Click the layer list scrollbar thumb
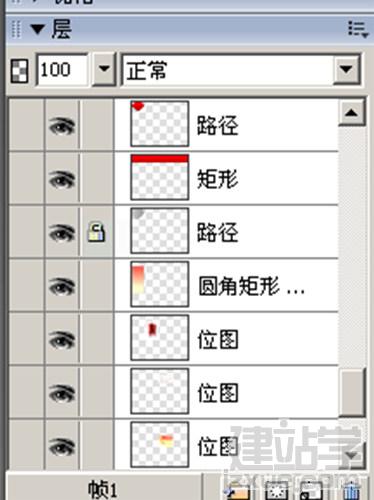The height and width of the screenshot is (500, 374). click(353, 392)
